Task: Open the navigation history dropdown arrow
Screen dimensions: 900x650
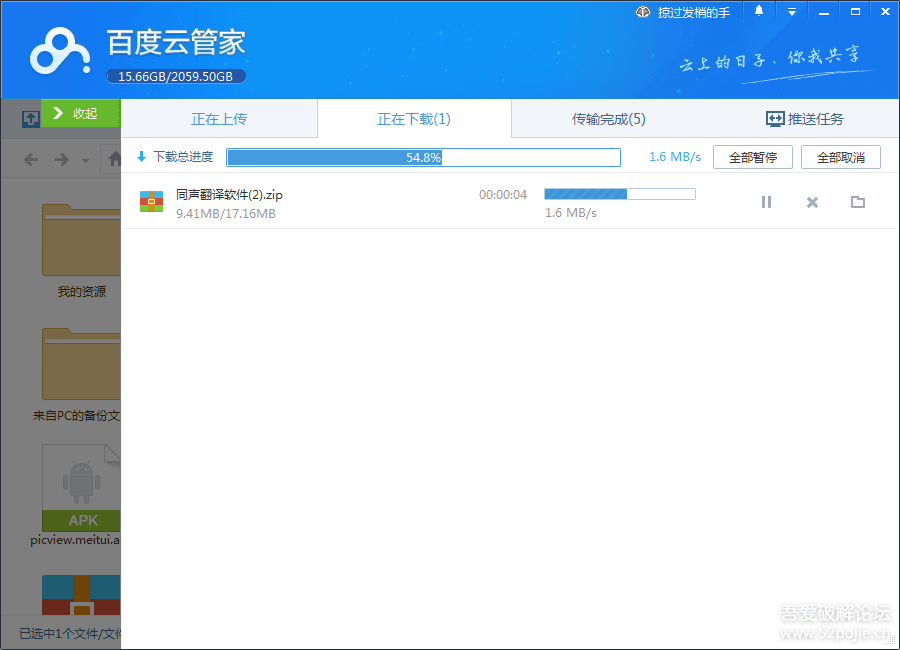Action: point(85,161)
